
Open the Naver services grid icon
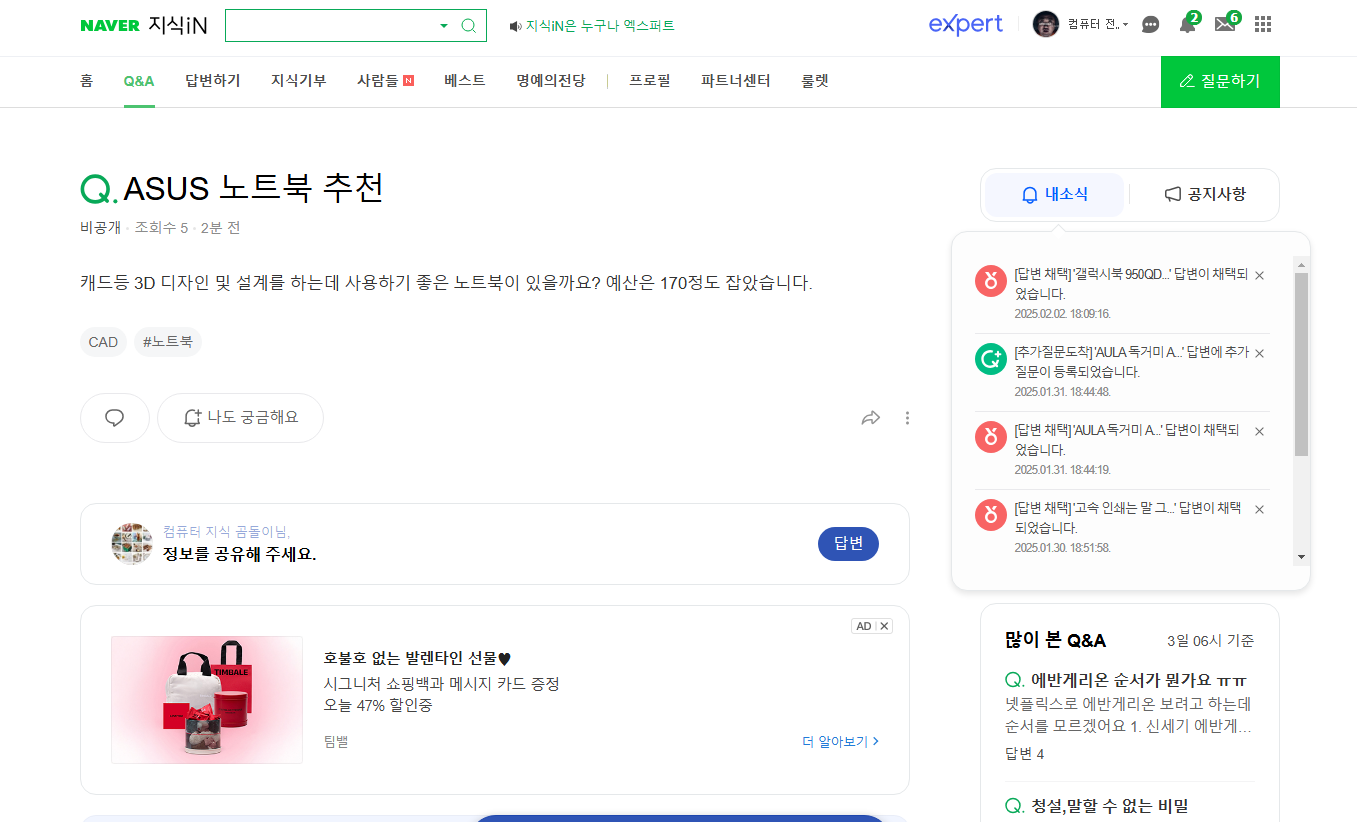1263,25
